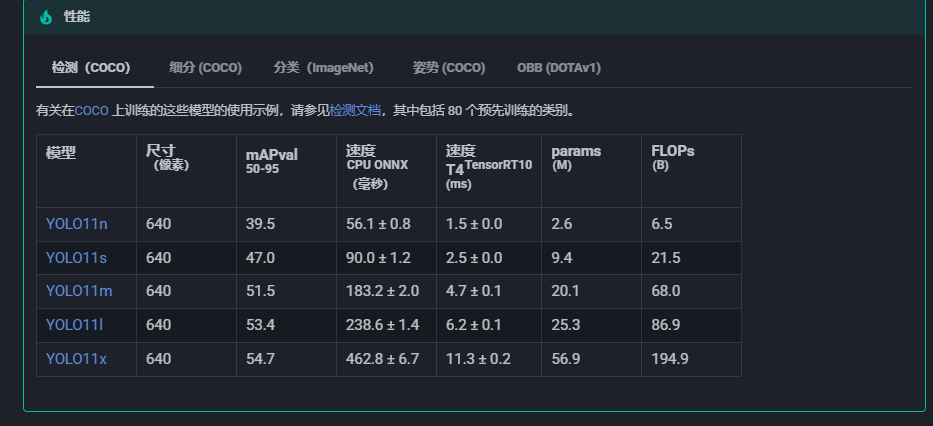Click T4 speed 11.3 ± 0.2
Screen dimensions: 933x426
(x=478, y=359)
